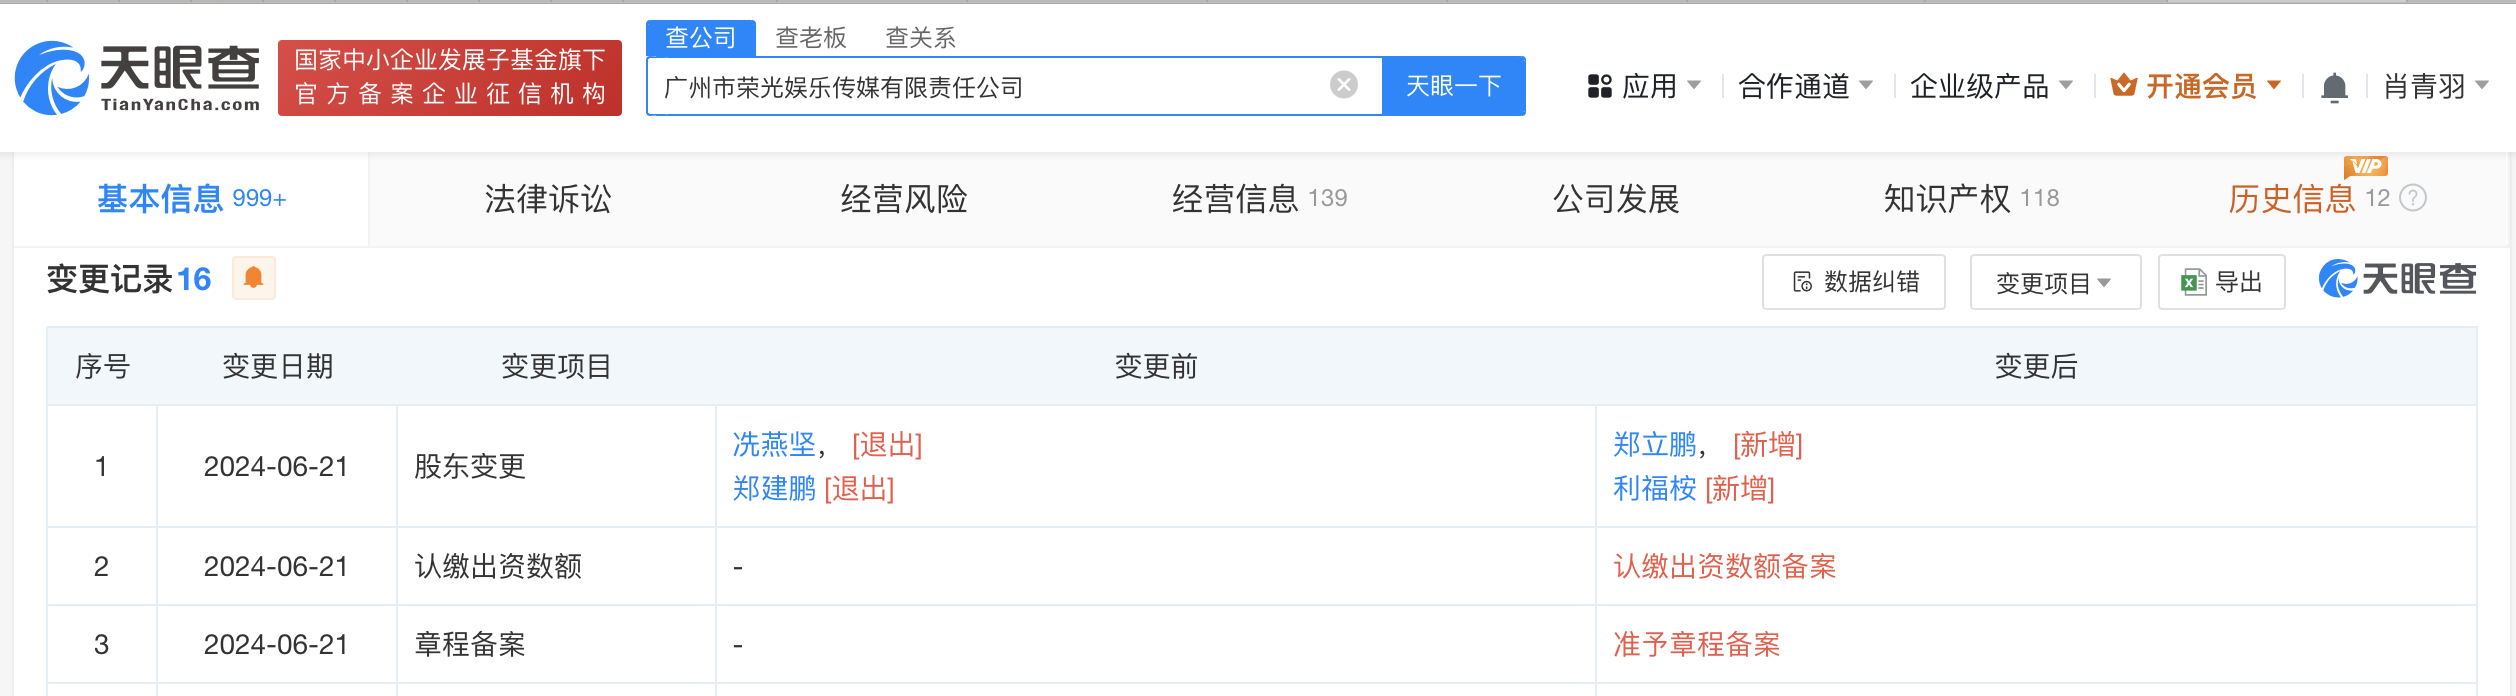The image size is (2516, 696).
Task: Click the 天眼一下 search button
Action: pyautogui.click(x=1453, y=86)
